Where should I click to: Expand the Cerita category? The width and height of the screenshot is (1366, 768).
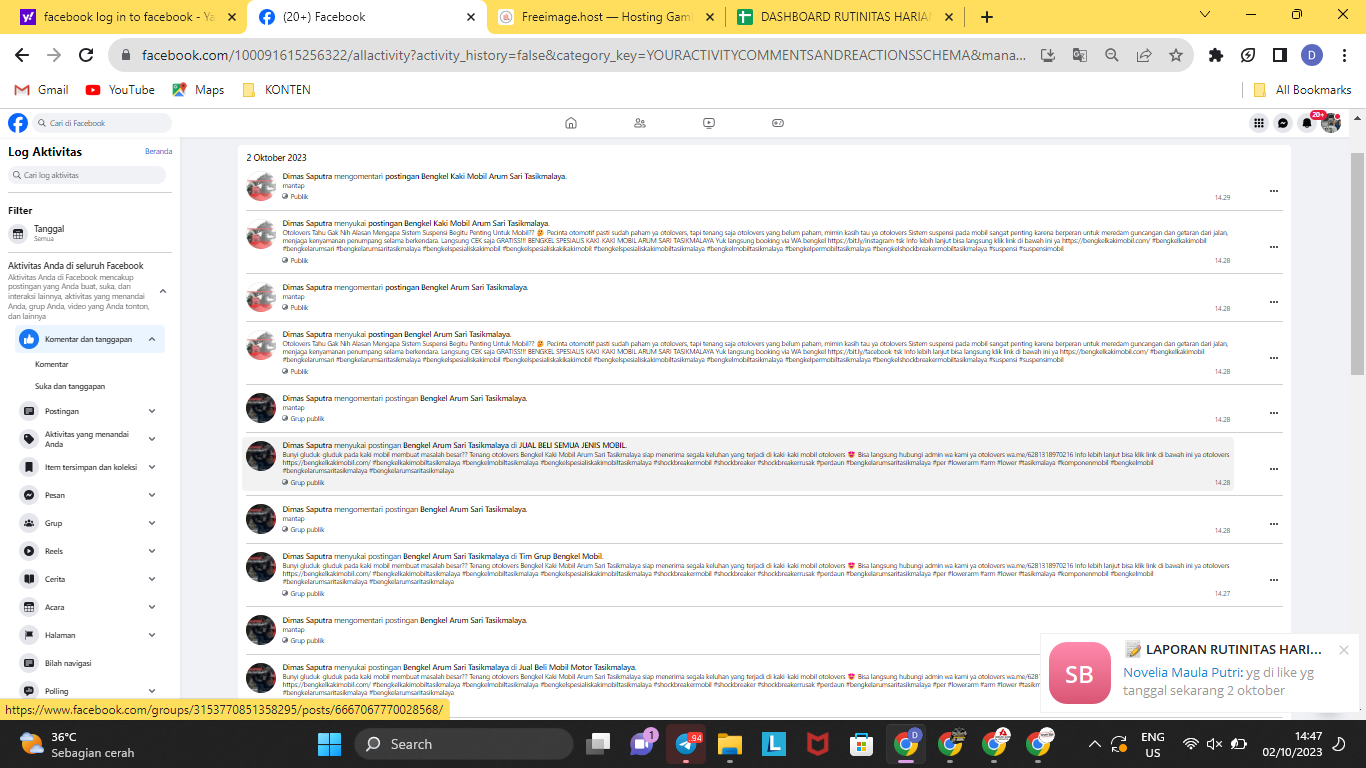point(152,579)
